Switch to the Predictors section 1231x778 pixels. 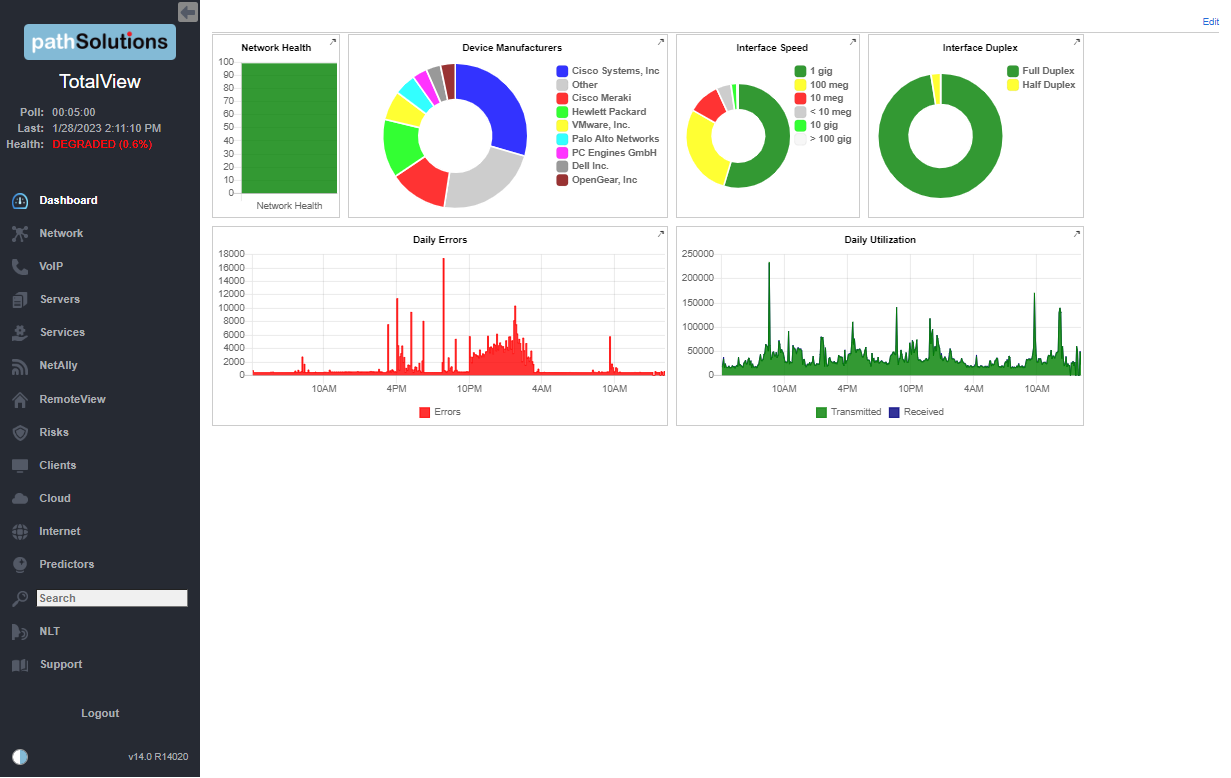(20, 564)
